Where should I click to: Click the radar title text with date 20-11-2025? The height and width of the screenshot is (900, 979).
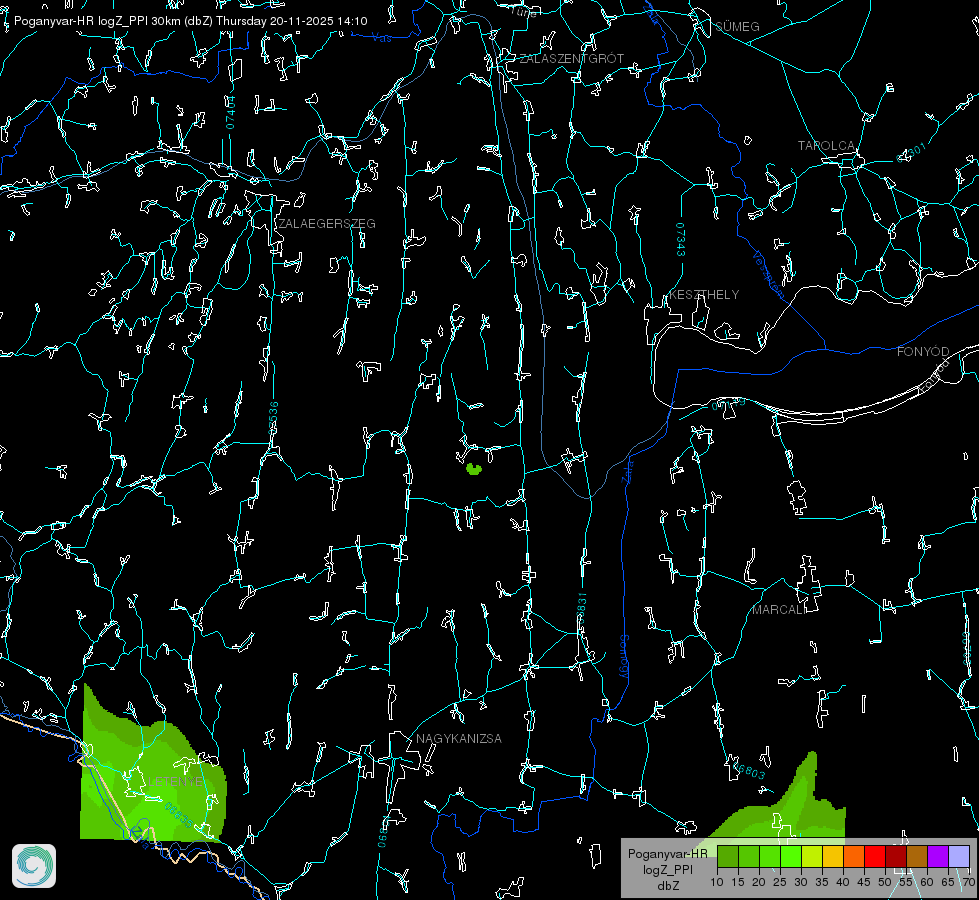[x=190, y=21]
